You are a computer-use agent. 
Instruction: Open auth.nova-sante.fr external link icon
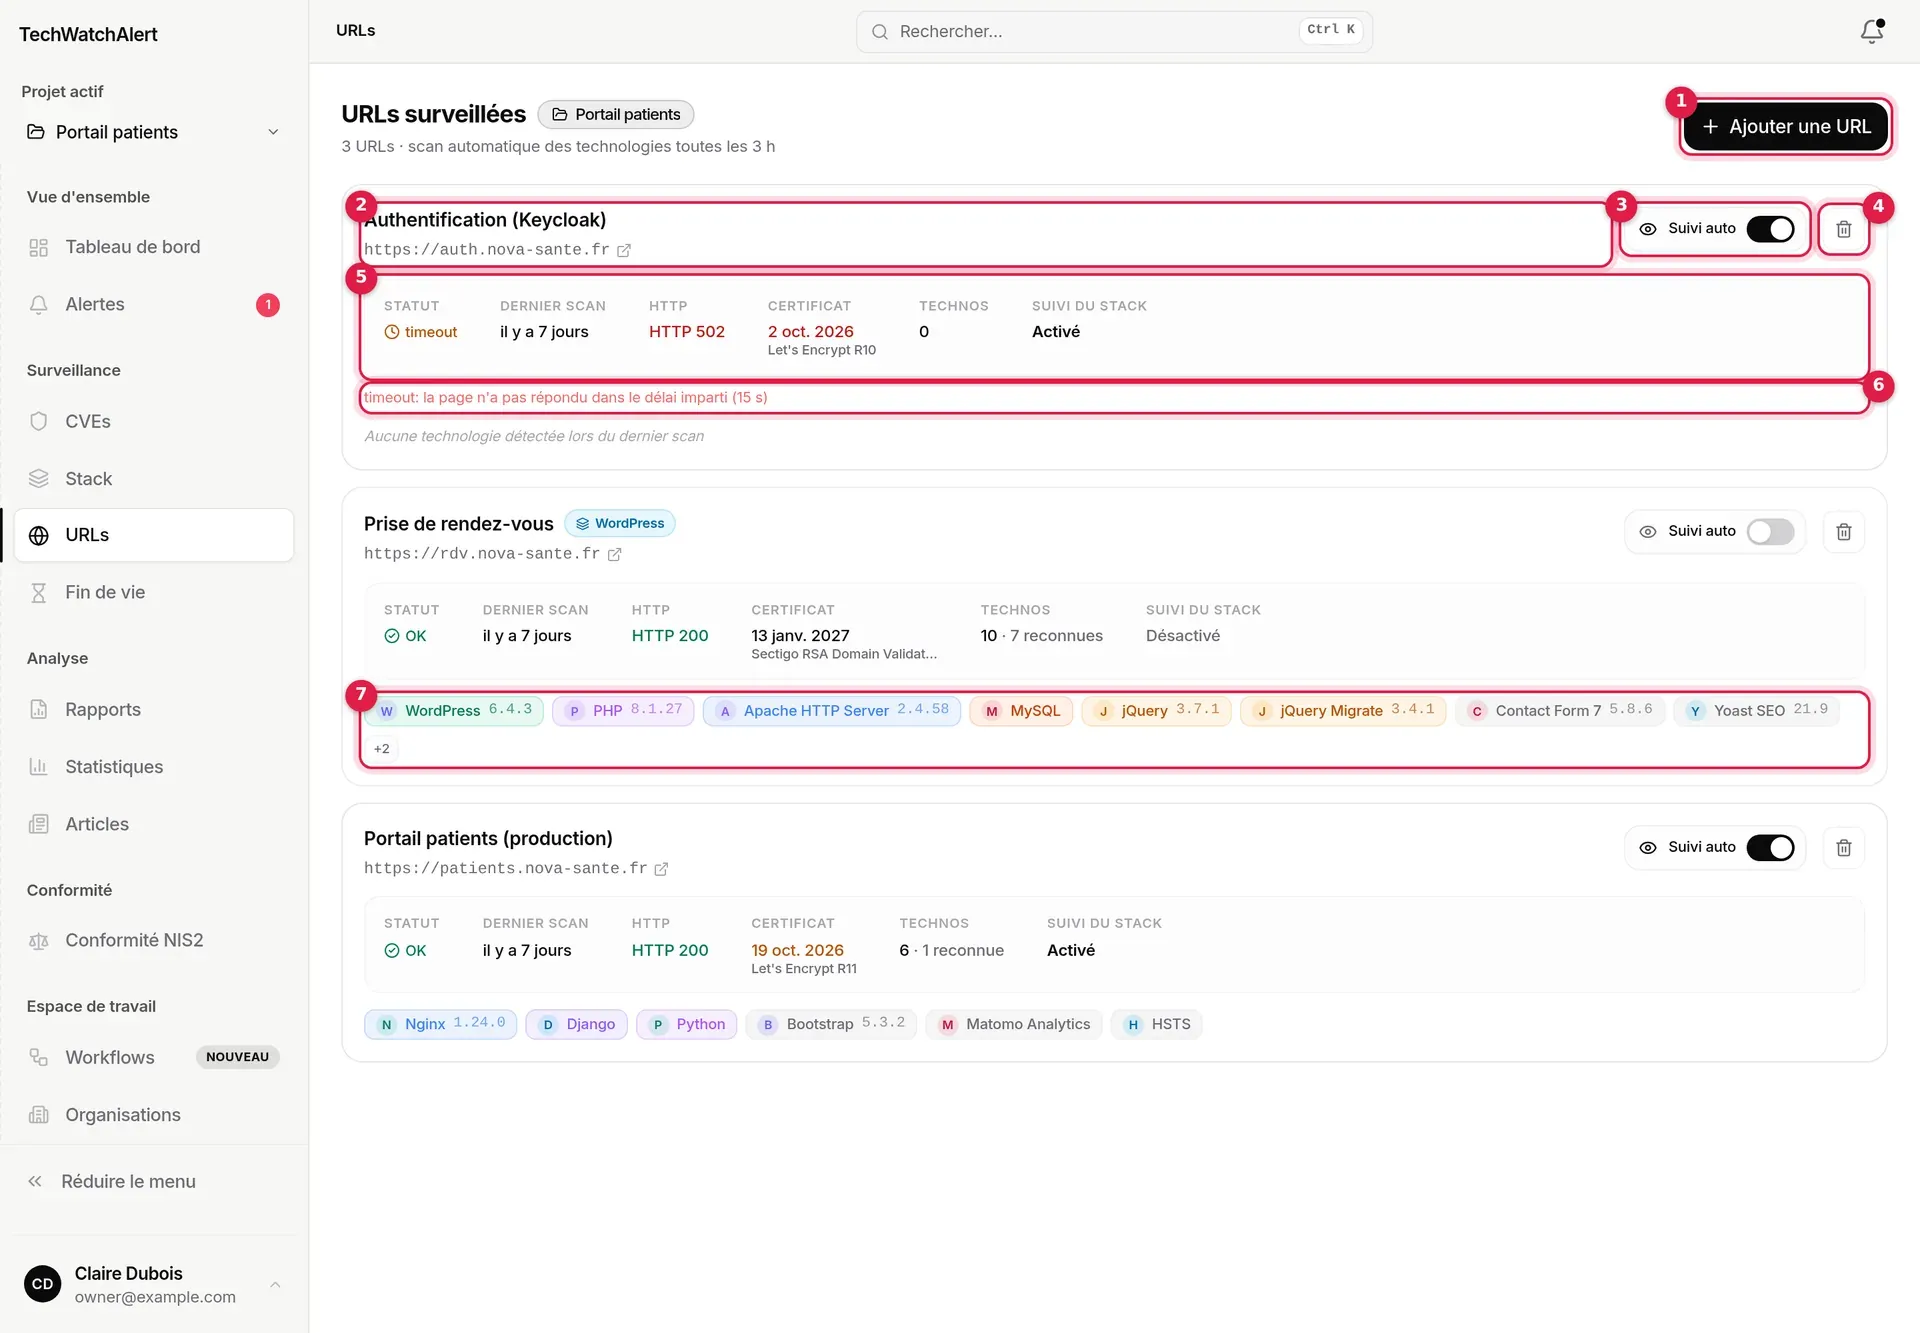coord(623,250)
